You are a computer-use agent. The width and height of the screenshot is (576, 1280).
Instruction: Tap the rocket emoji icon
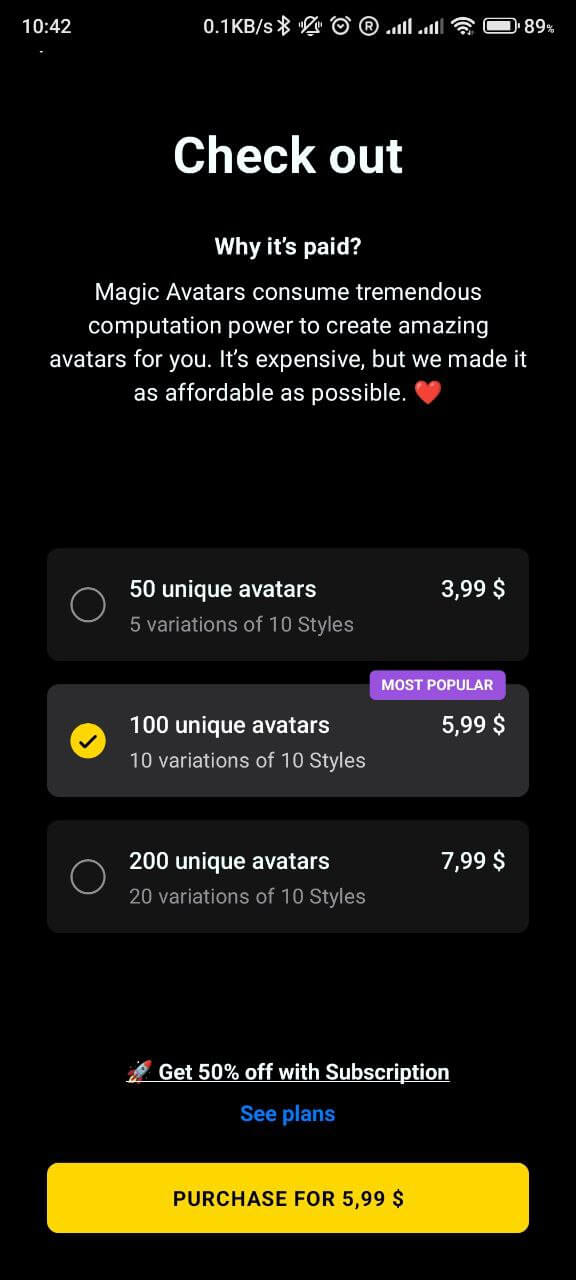138,1072
